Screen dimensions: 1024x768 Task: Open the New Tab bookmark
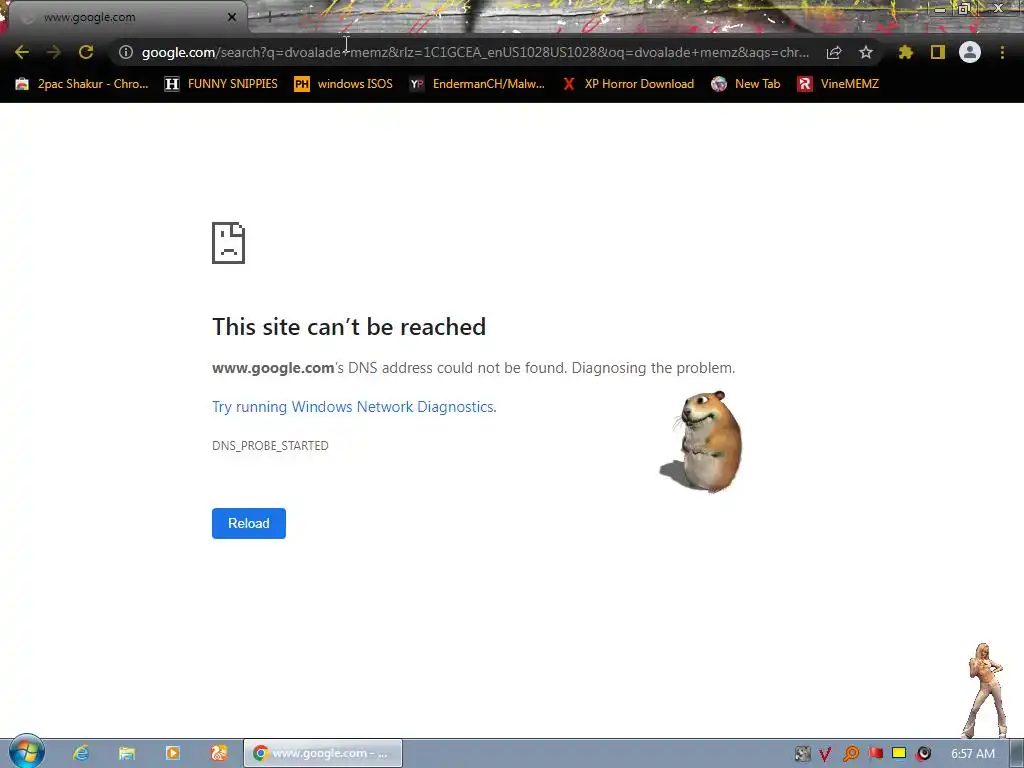[x=746, y=84]
